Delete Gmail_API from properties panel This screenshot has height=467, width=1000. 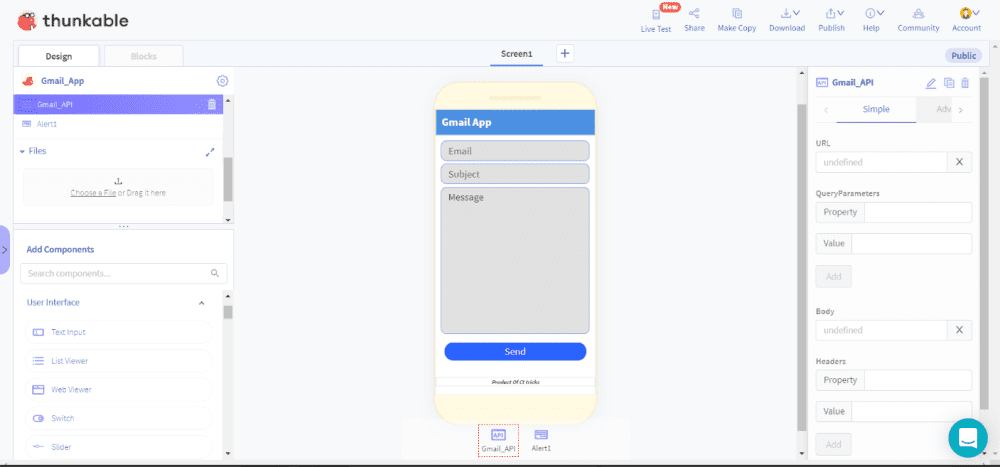965,82
